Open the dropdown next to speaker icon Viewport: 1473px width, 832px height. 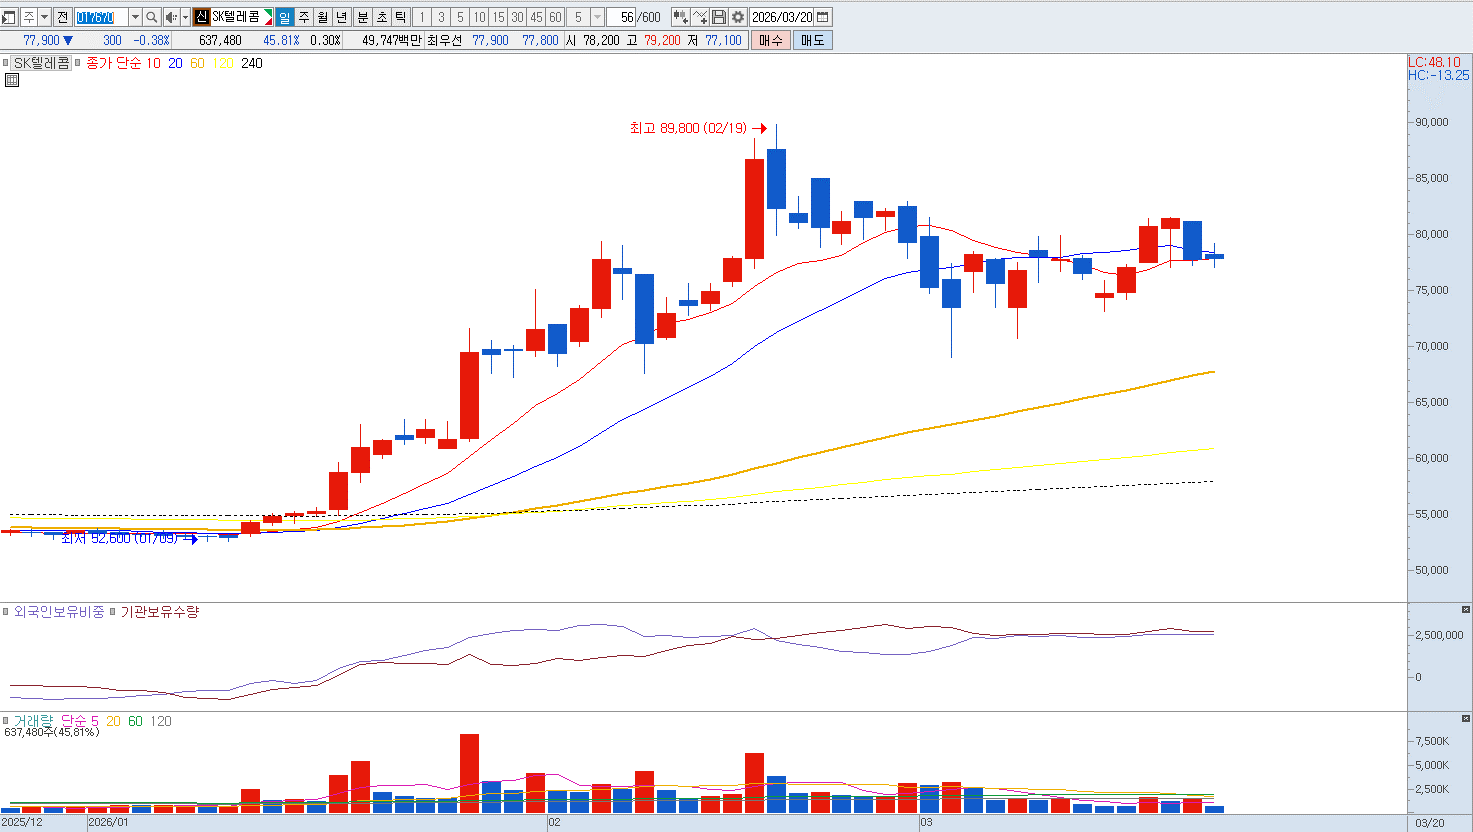[185, 17]
